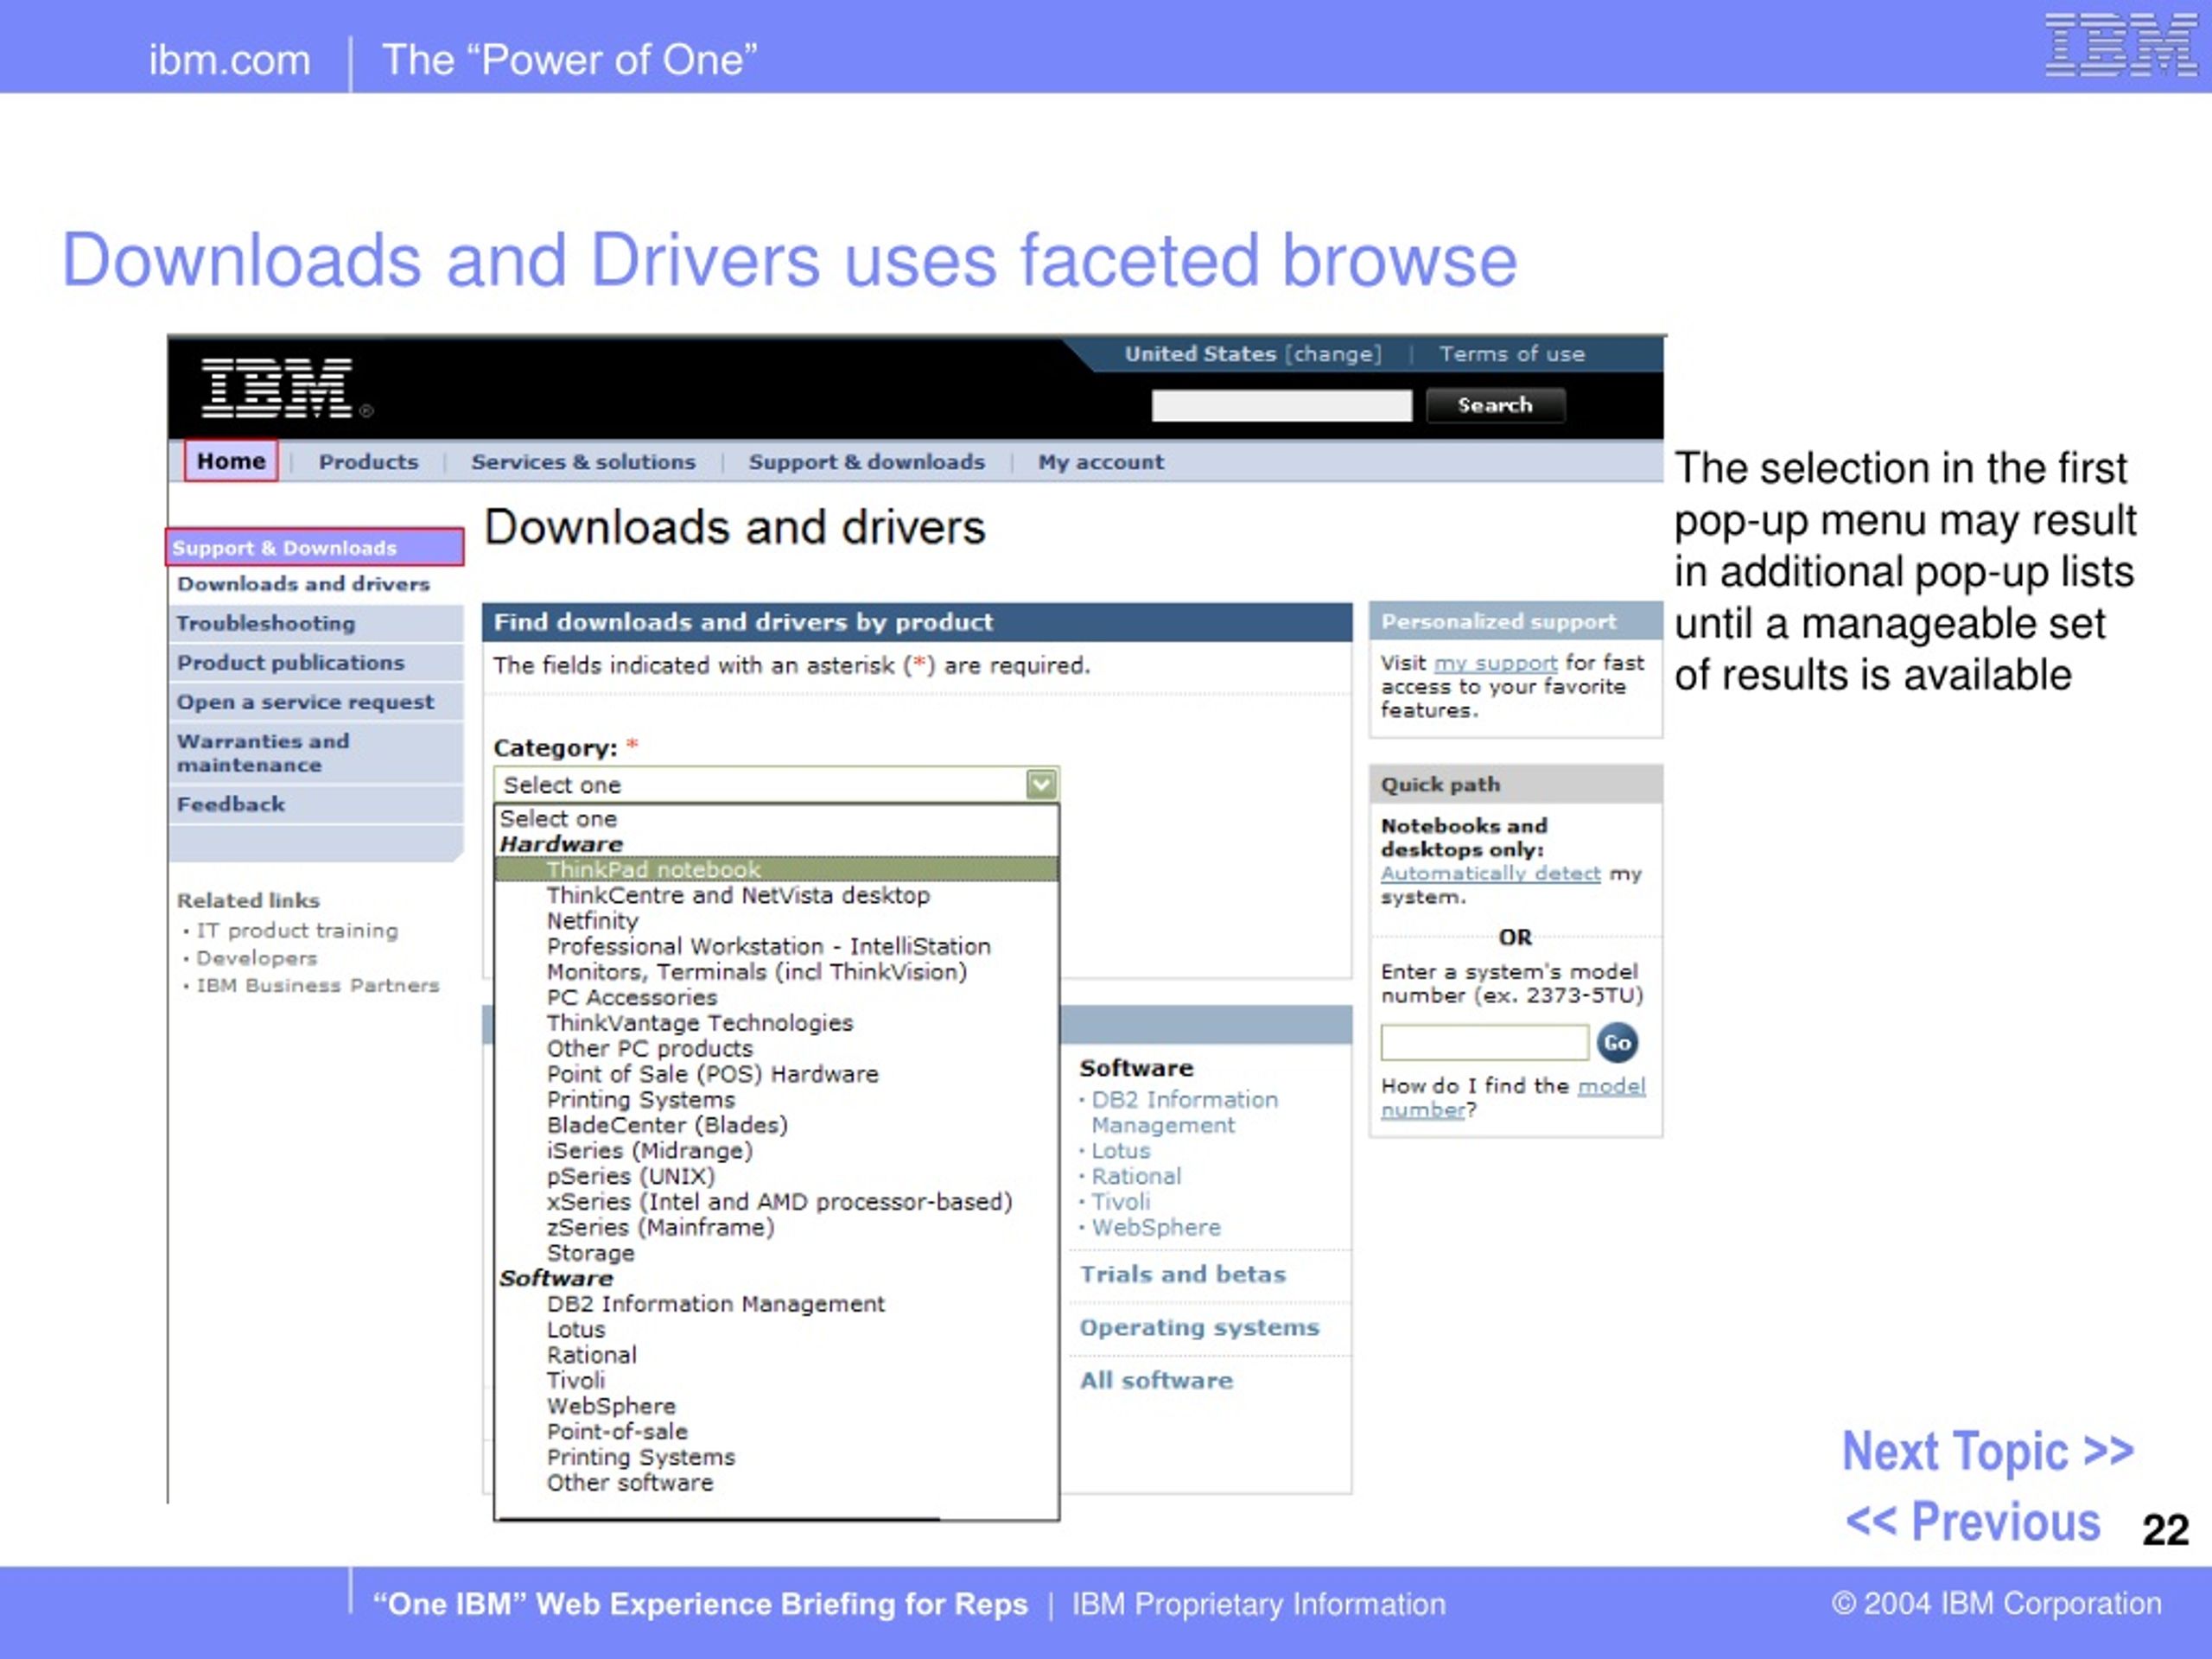Choose ThinkCentre and NetVista desktop option

tap(738, 895)
